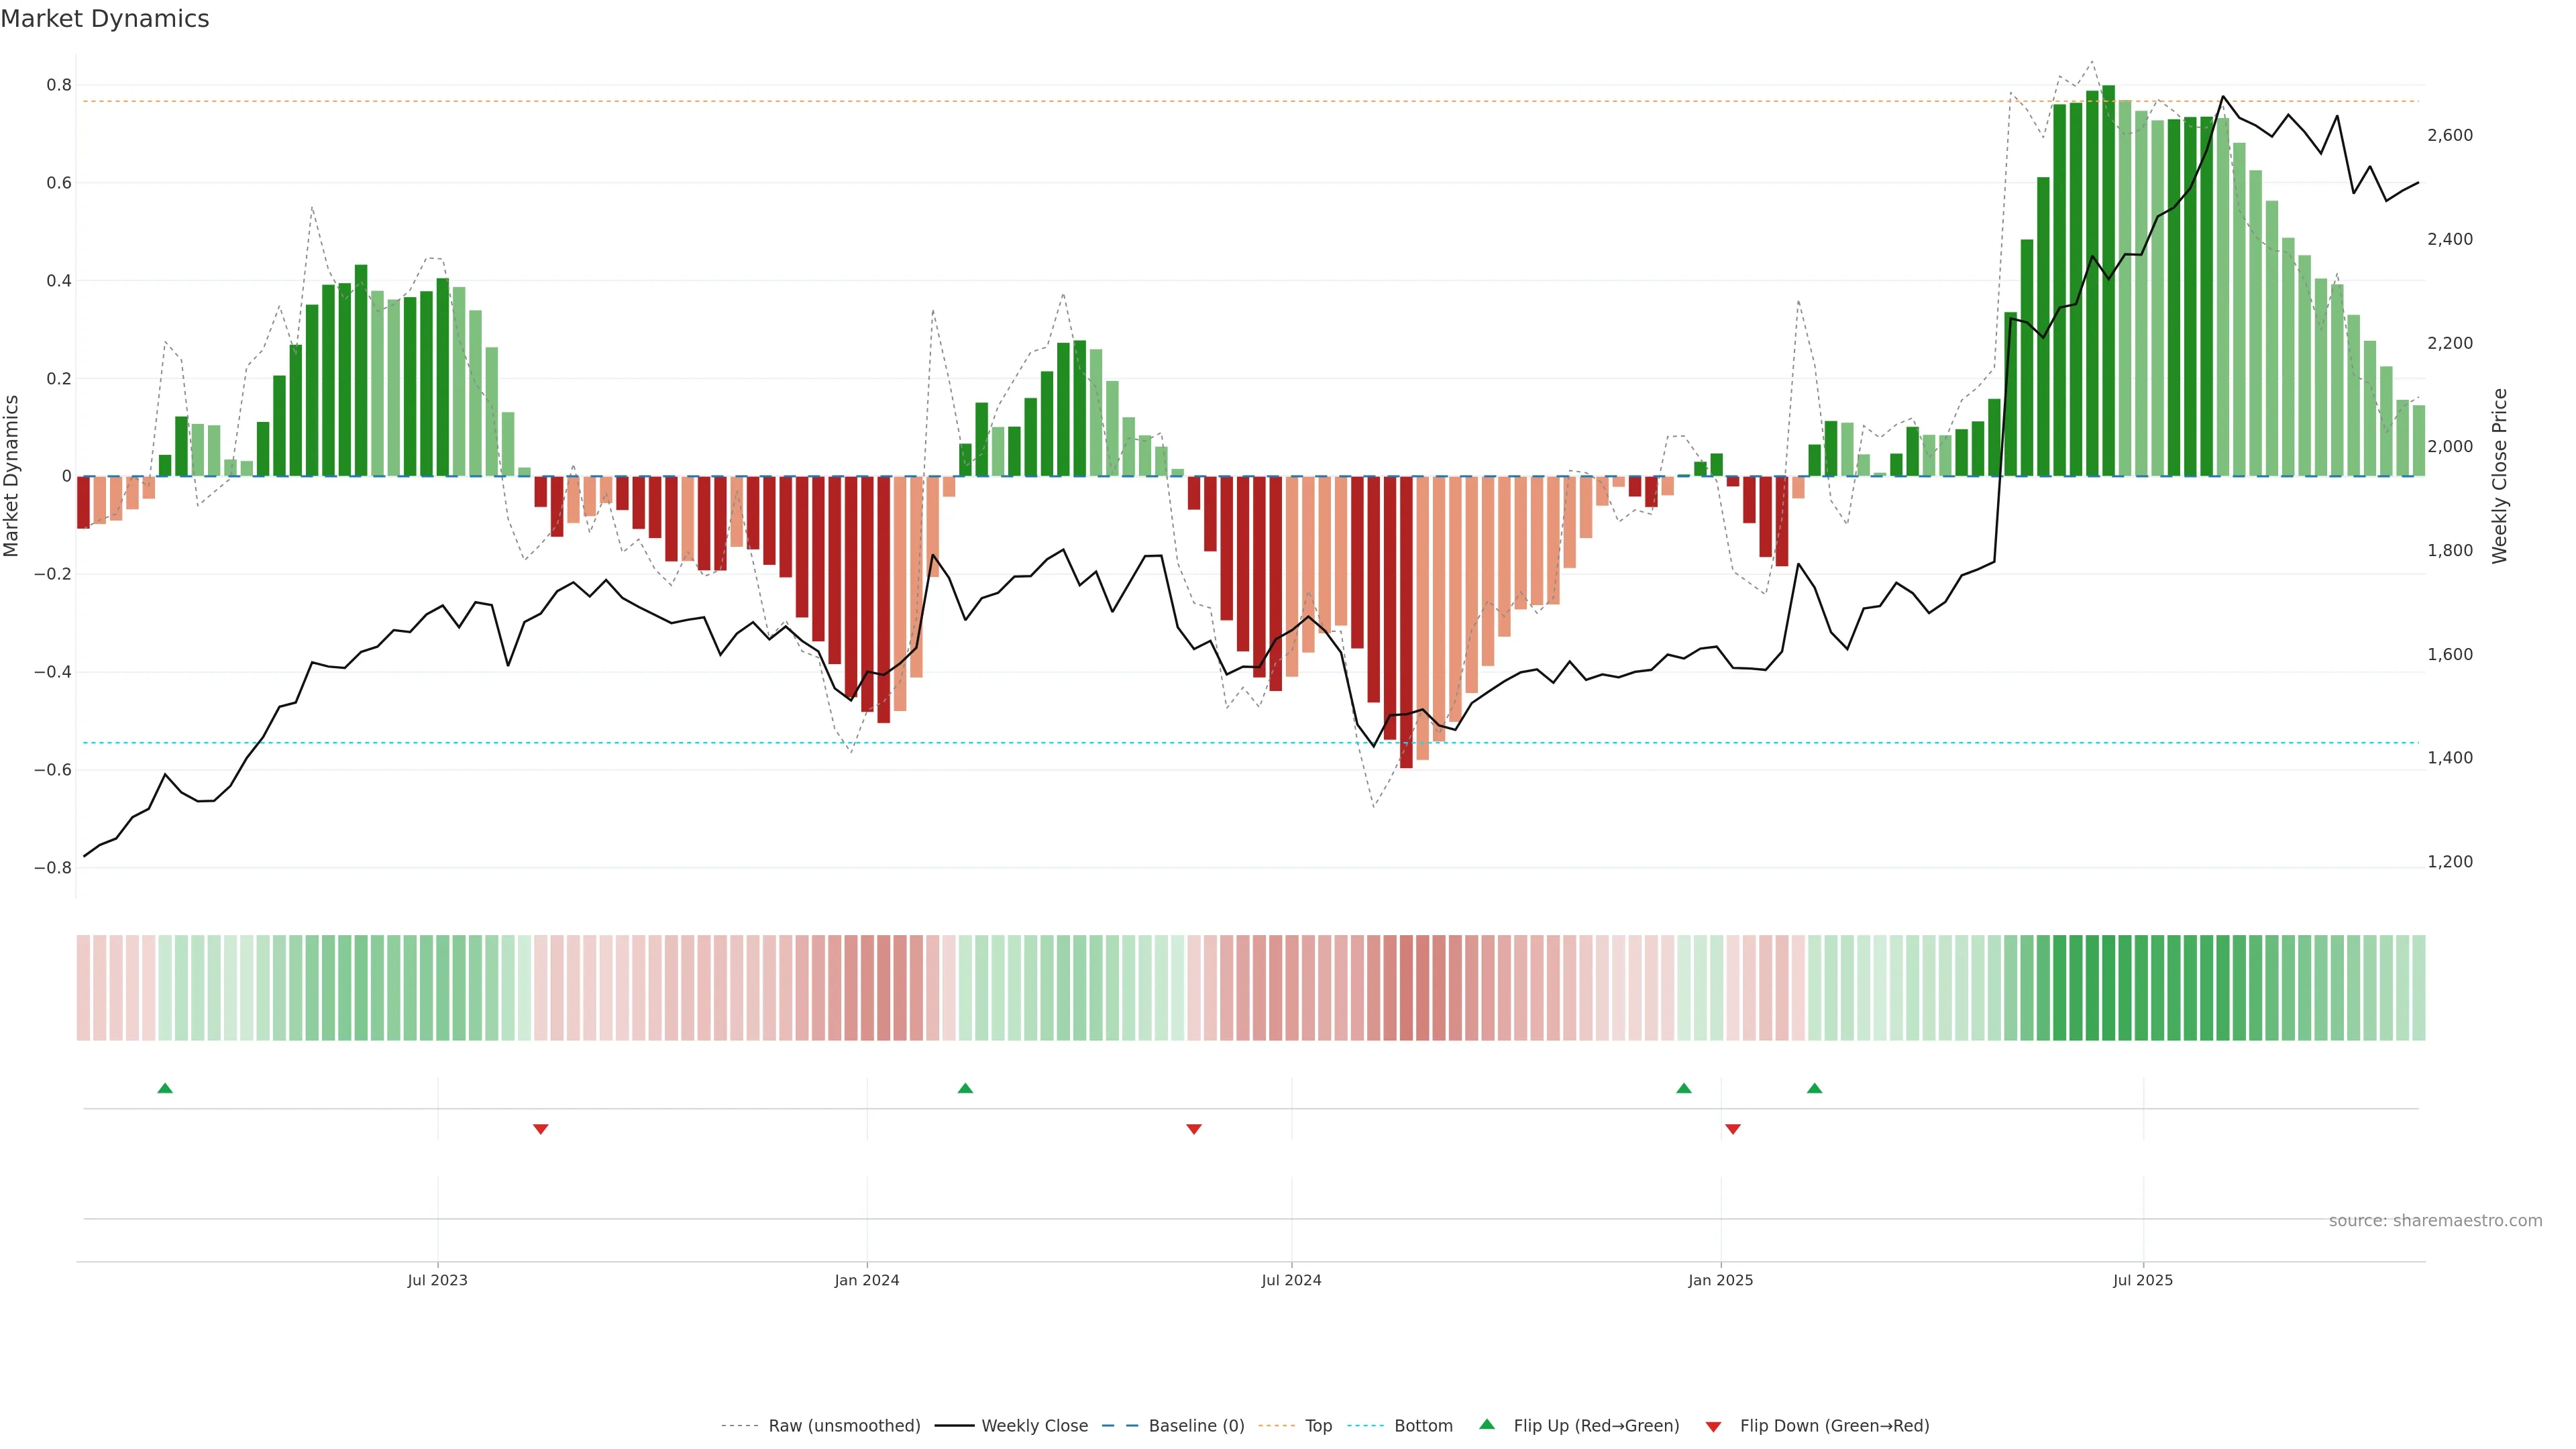Click the red Flip Down marker before Jul 2024
The image size is (2576, 1449).
point(1194,1129)
